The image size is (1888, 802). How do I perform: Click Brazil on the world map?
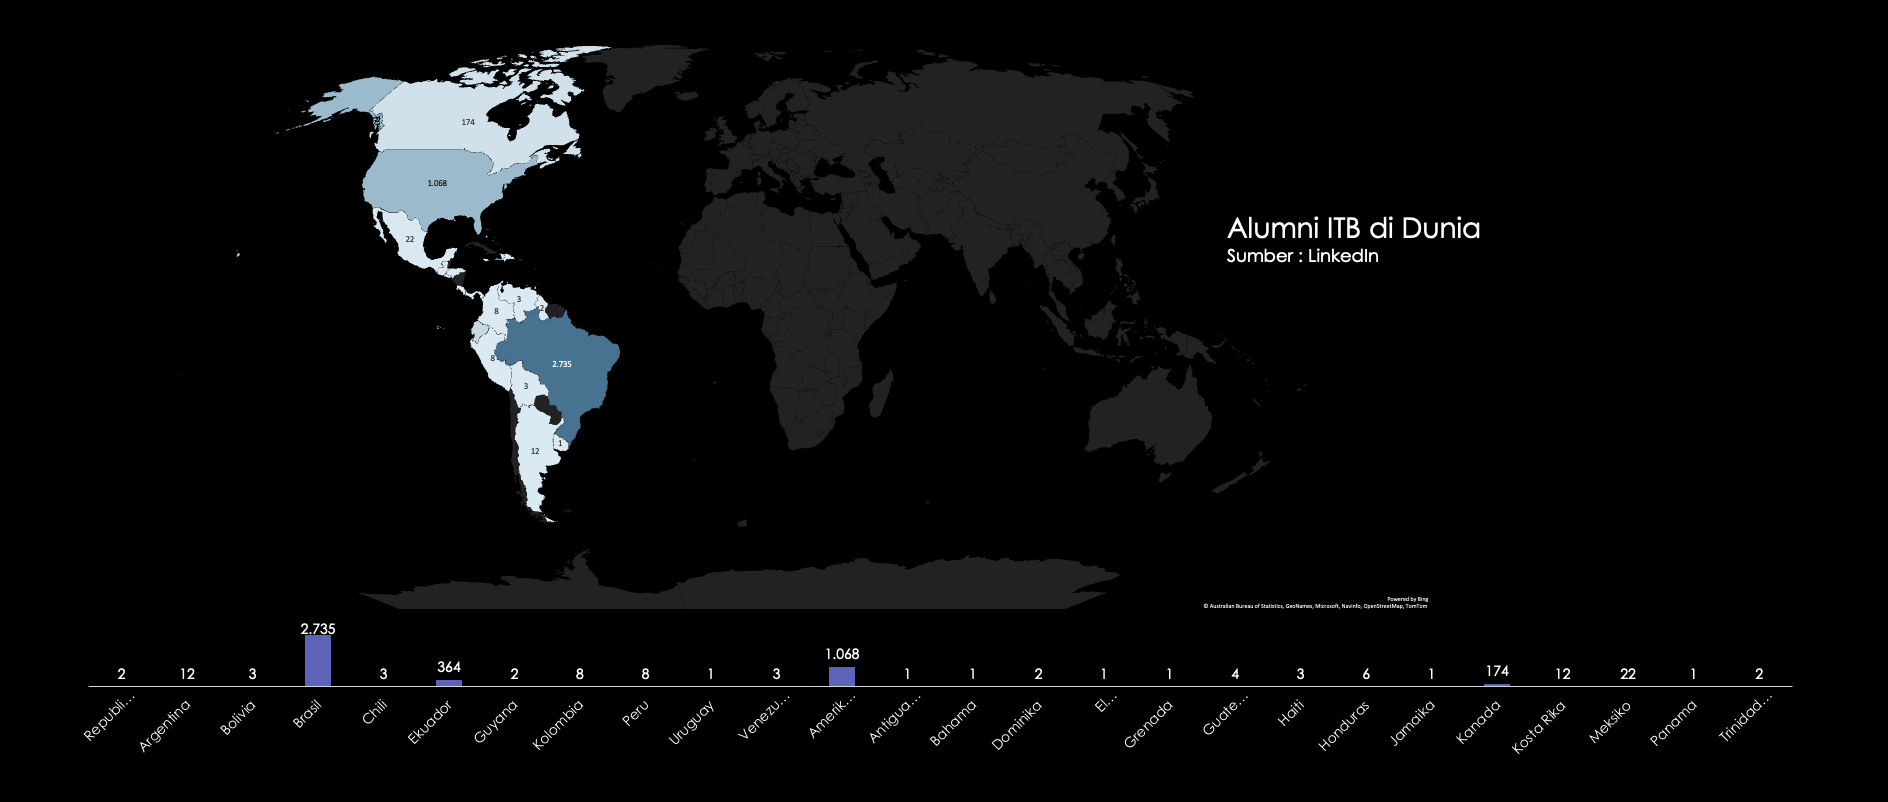coord(562,365)
